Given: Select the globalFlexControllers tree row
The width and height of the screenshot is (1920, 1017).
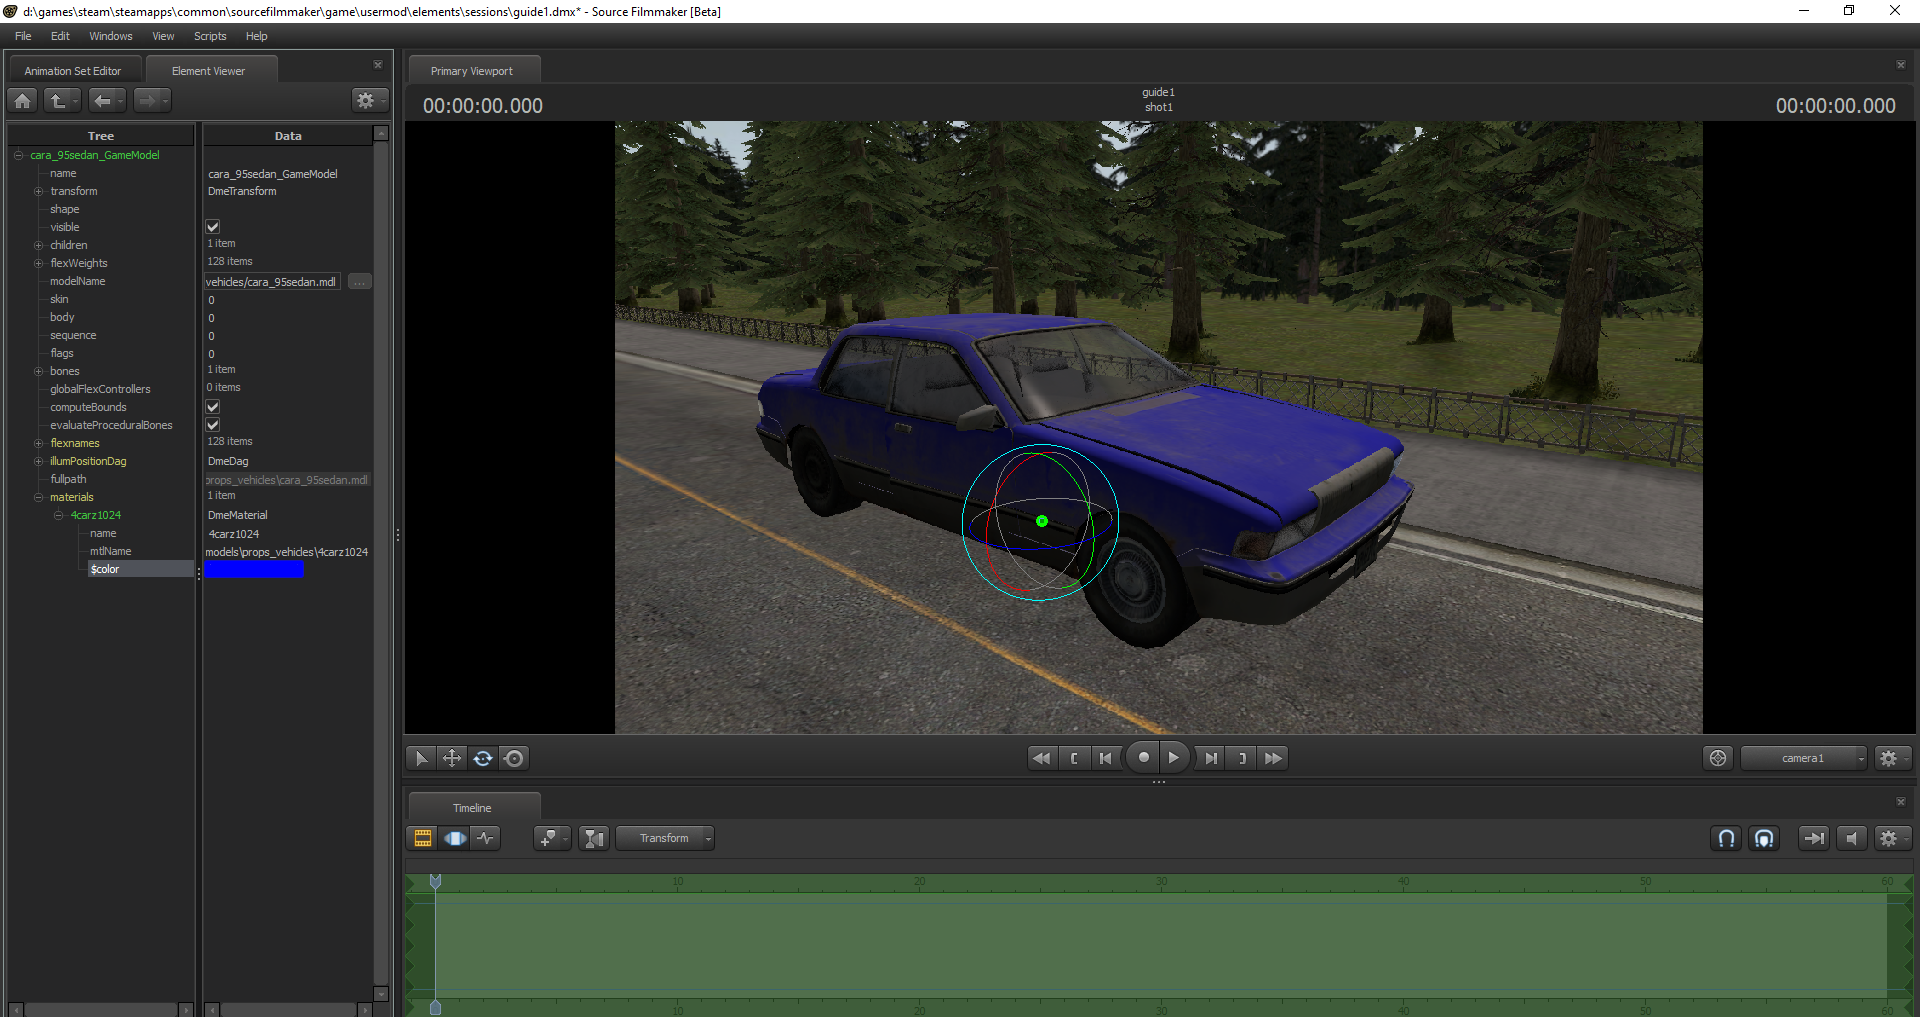Looking at the screenshot, I should 101,389.
